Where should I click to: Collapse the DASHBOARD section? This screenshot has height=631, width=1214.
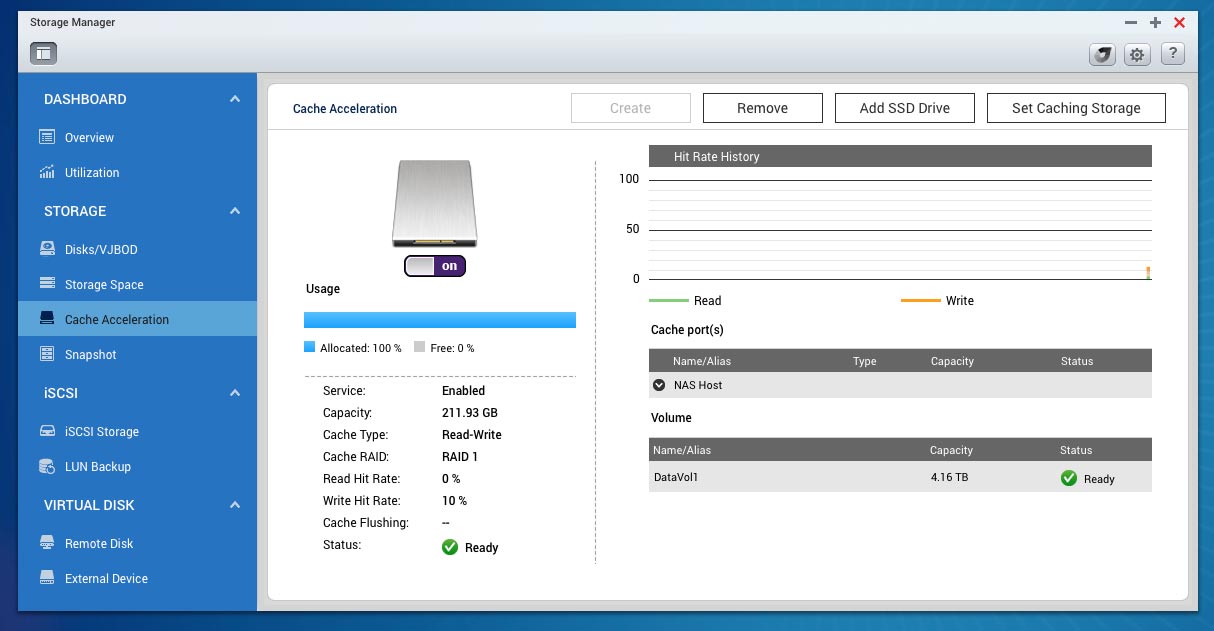pos(235,99)
